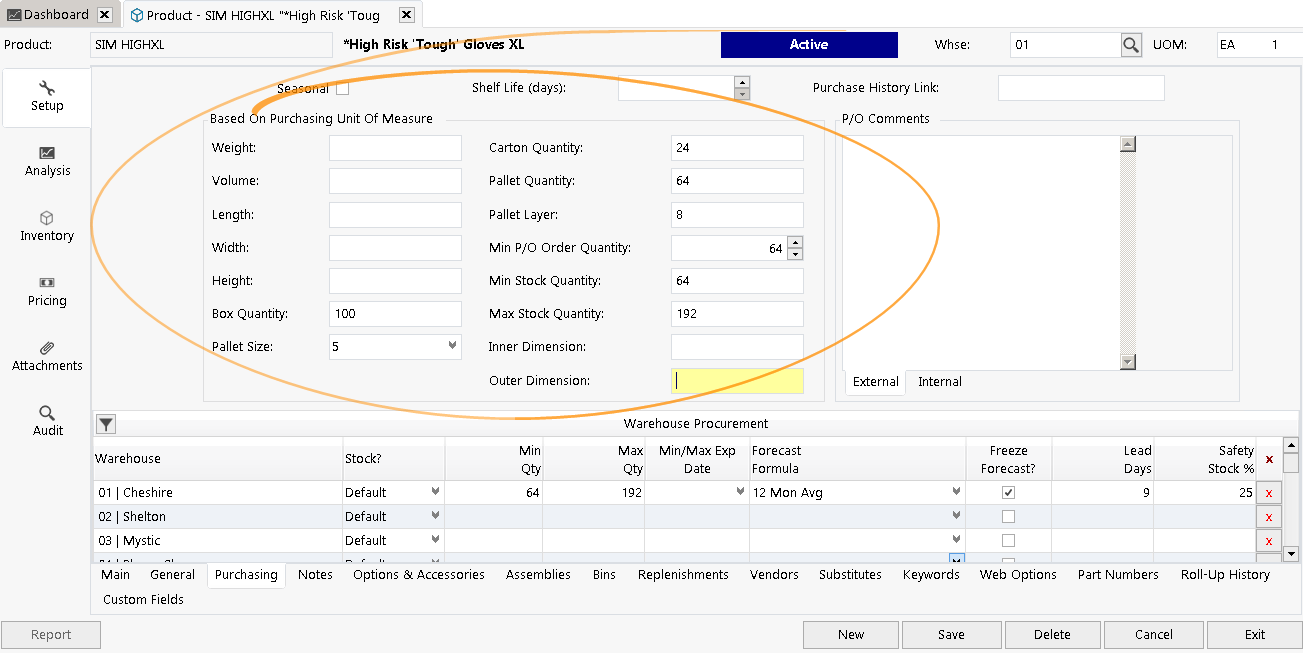This screenshot has width=1303, height=653.
Task: Open Forecast Formula dropdown for Cheshire
Action: point(956,493)
